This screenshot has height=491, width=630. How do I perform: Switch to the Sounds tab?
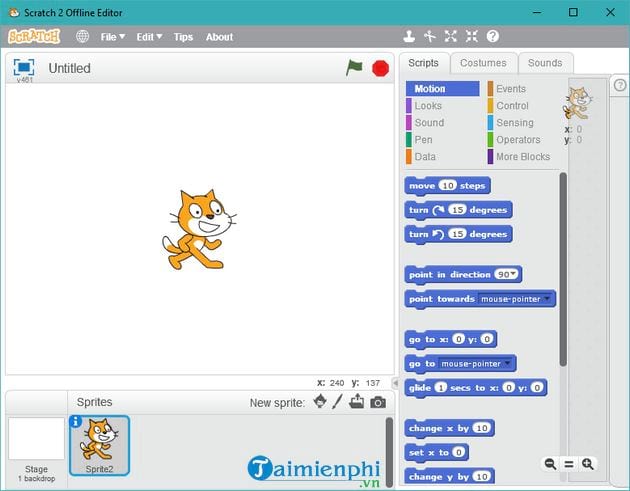pos(545,63)
